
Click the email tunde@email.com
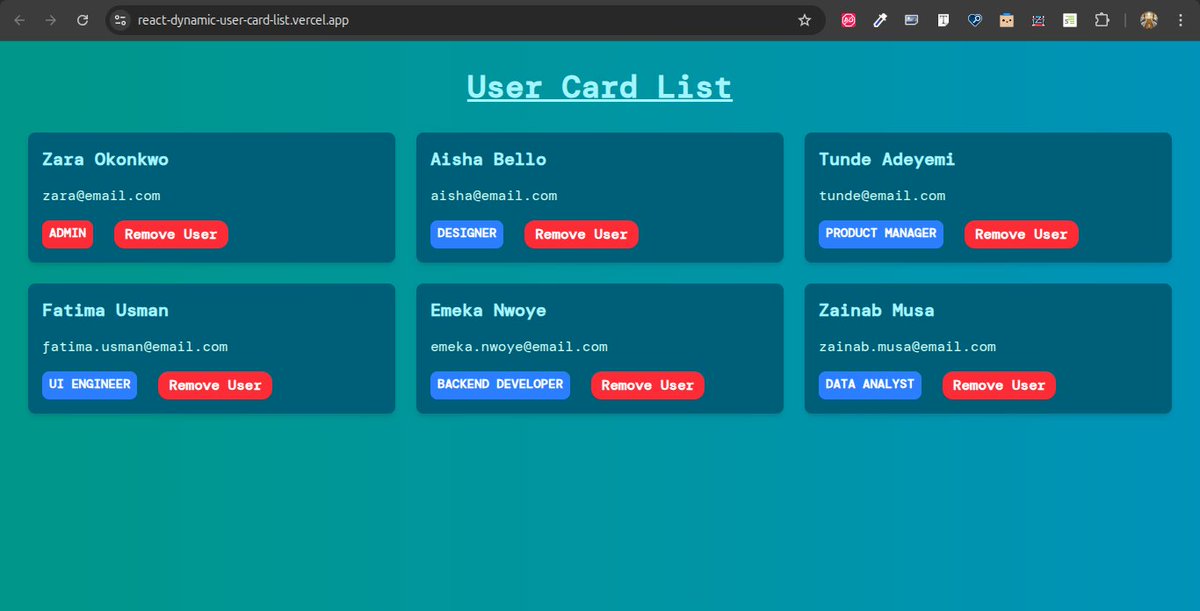882,196
